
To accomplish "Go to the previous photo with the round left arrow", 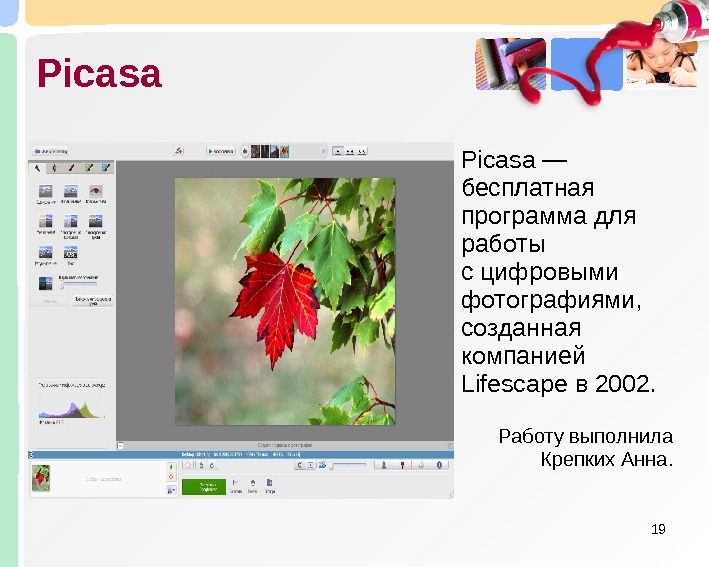I will coord(245,151).
